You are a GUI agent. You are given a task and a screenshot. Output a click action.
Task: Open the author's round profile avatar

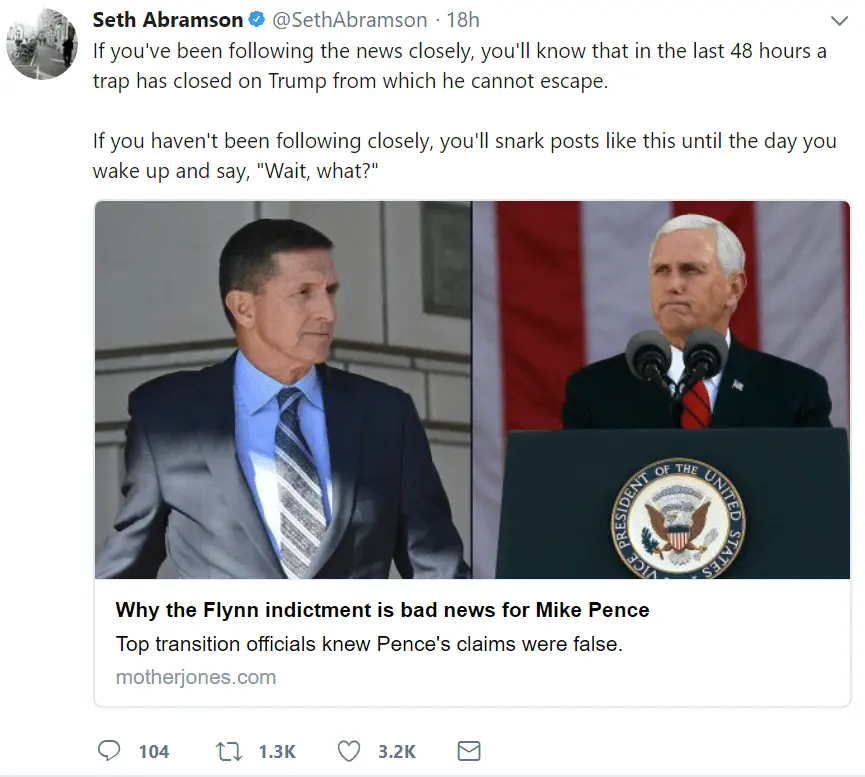[x=42, y=43]
